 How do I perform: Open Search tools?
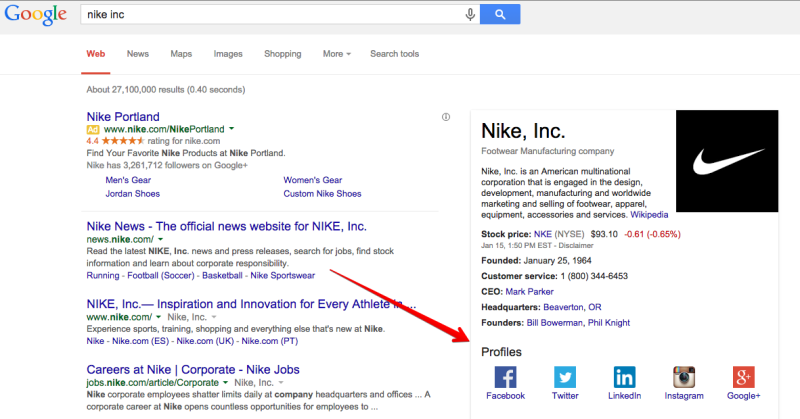[394, 54]
